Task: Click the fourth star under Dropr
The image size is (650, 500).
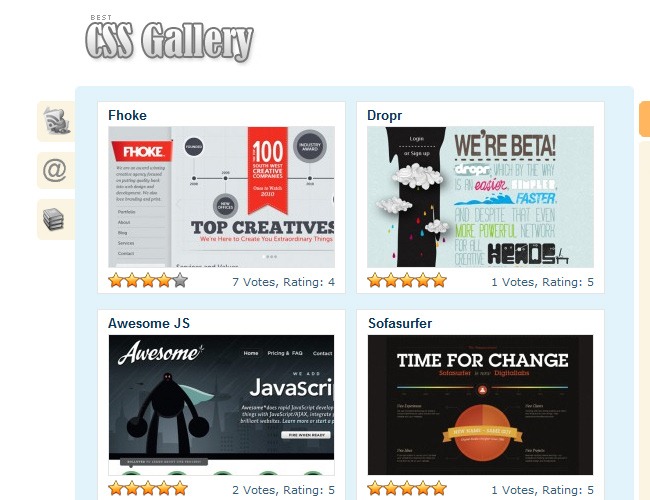Action: 423,281
